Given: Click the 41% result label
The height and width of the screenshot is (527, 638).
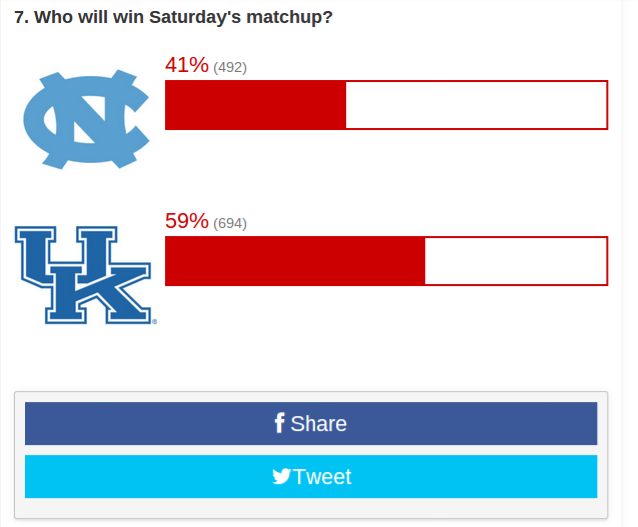Looking at the screenshot, I should 187,65.
